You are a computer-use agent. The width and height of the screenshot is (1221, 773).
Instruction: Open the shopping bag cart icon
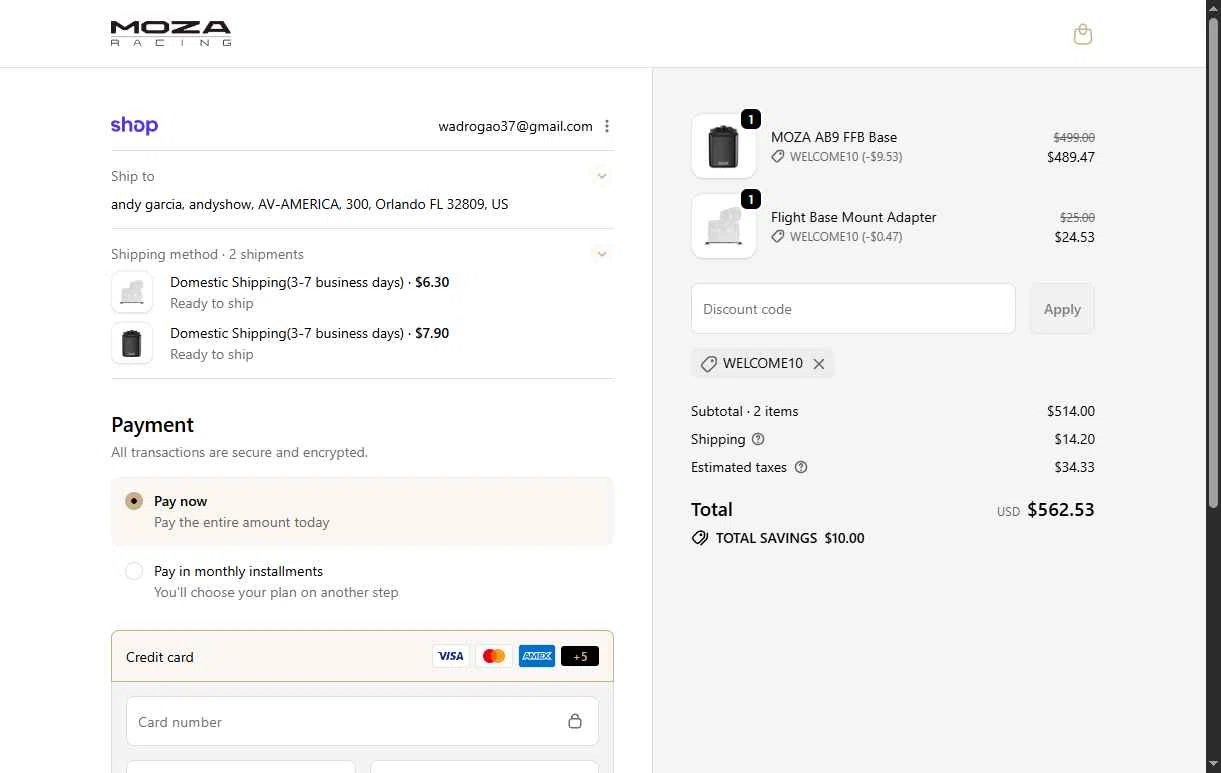[x=1082, y=34]
